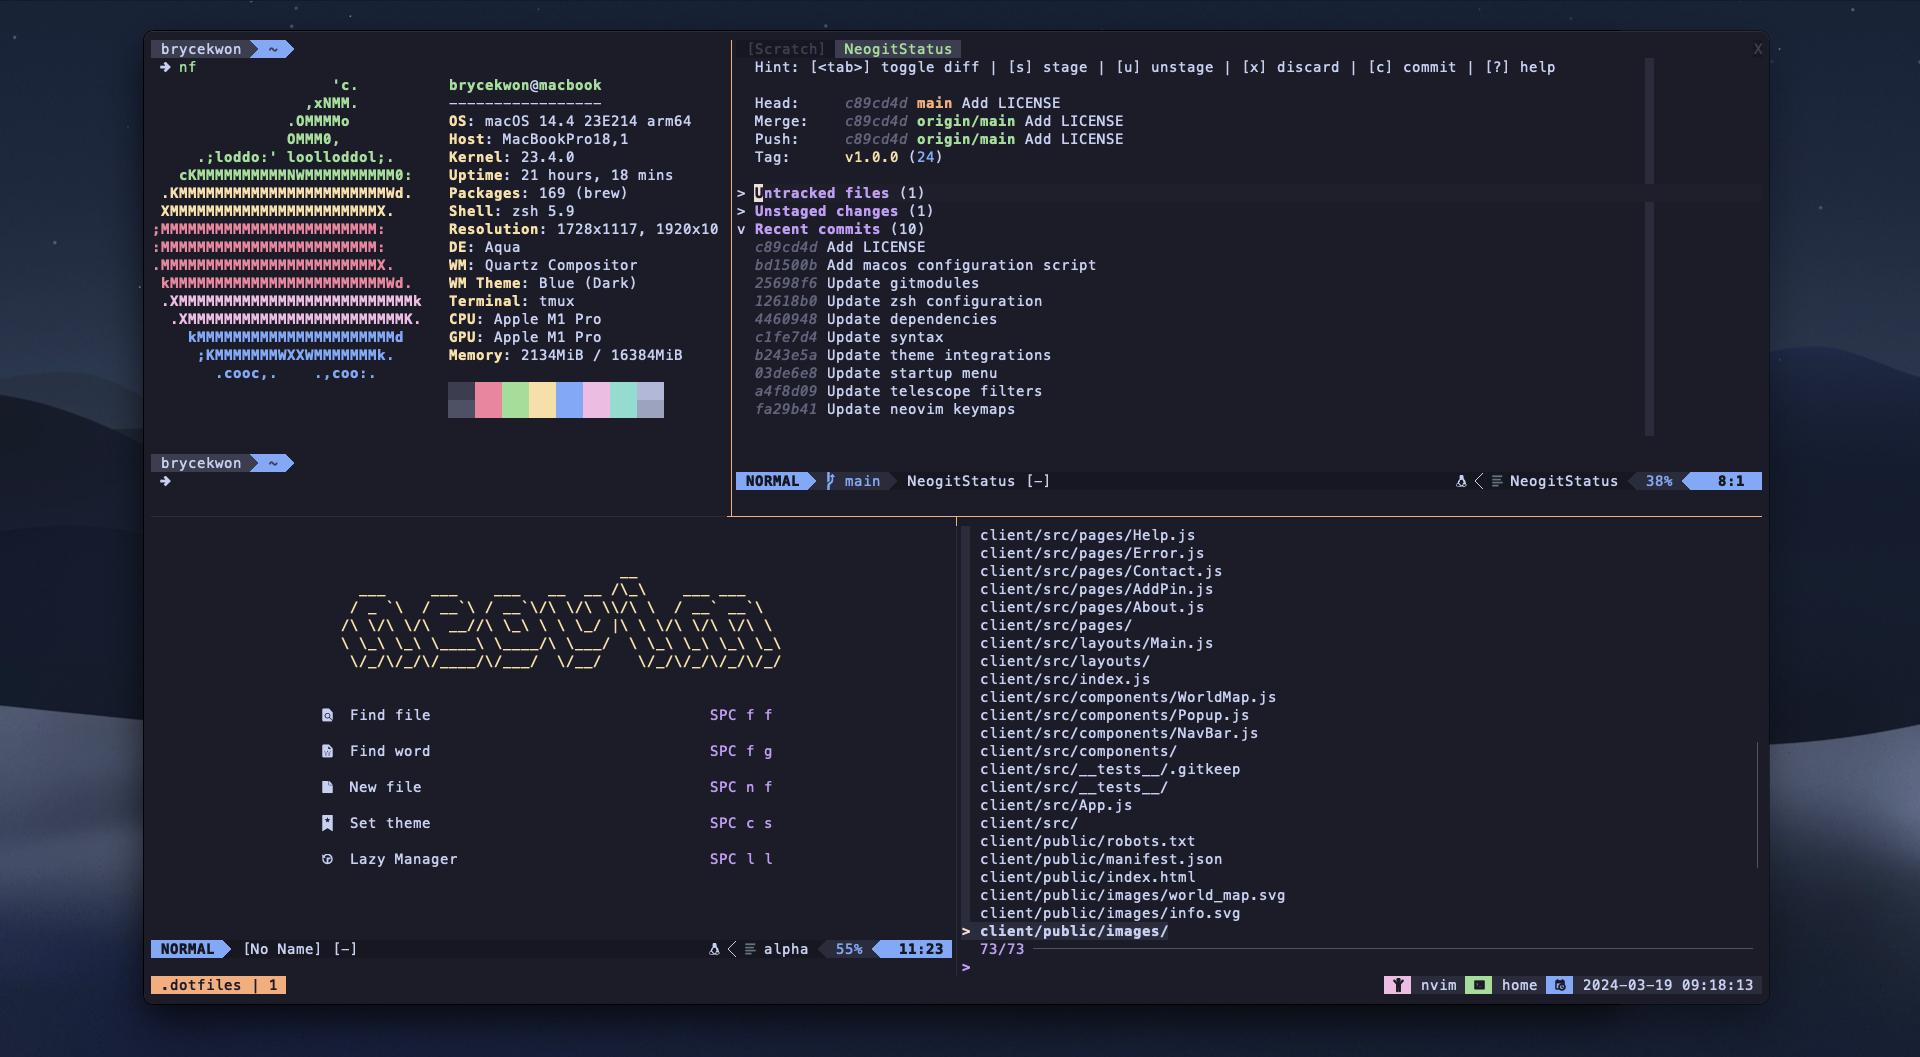Screen dimensions: 1920x1057
Task: Select commit 4460948 Update dependencies
Action: tap(876, 319)
